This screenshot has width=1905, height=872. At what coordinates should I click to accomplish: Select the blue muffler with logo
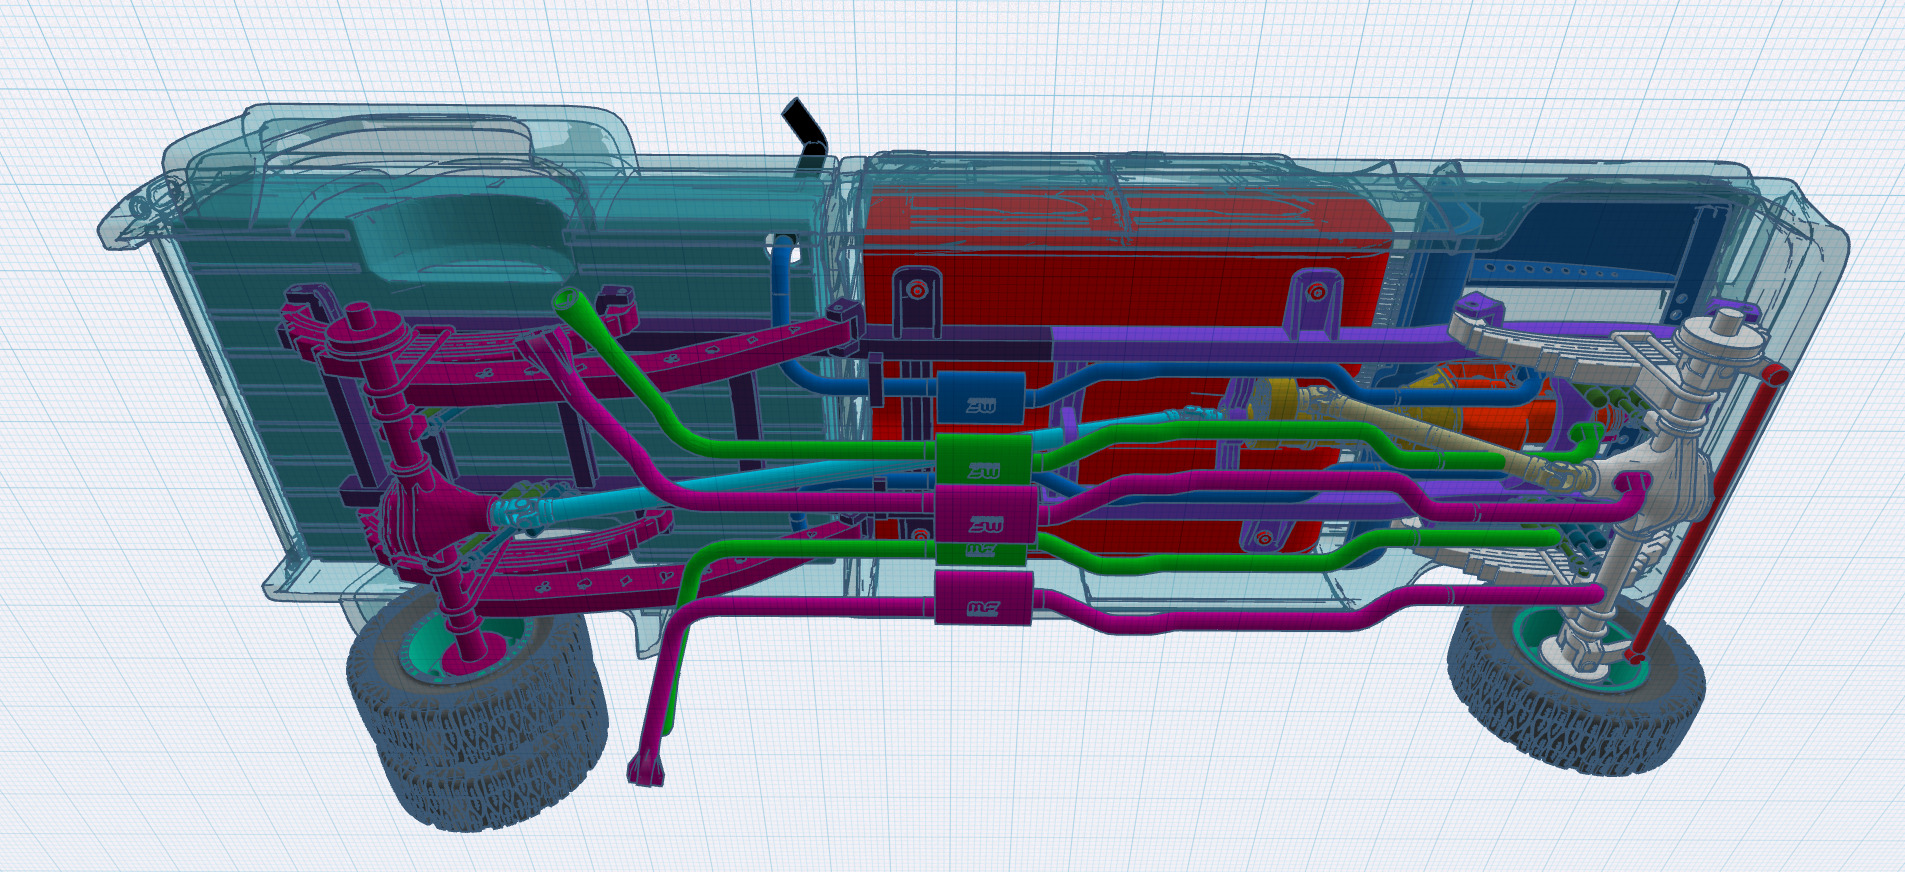pyautogui.click(x=981, y=397)
